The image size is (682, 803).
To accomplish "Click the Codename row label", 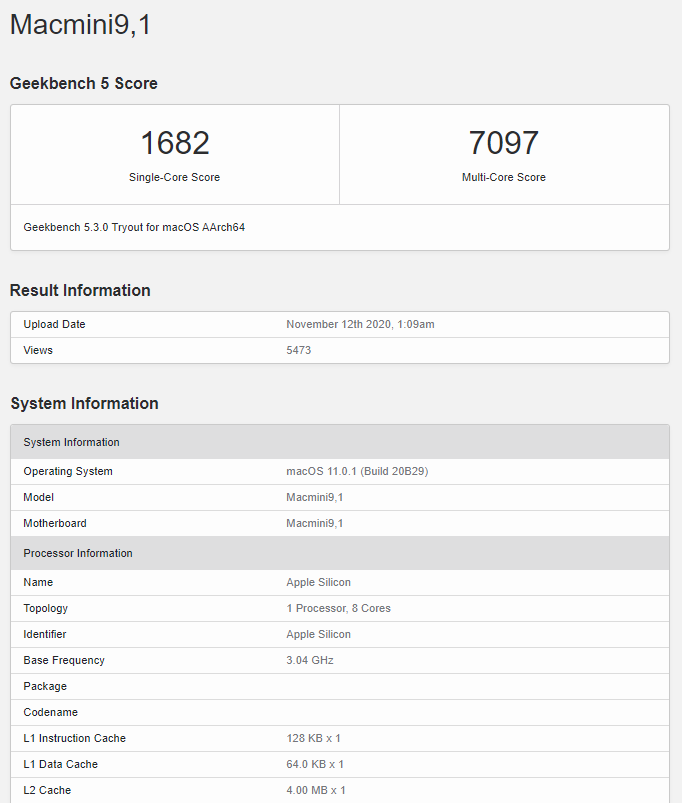I will tap(51, 712).
